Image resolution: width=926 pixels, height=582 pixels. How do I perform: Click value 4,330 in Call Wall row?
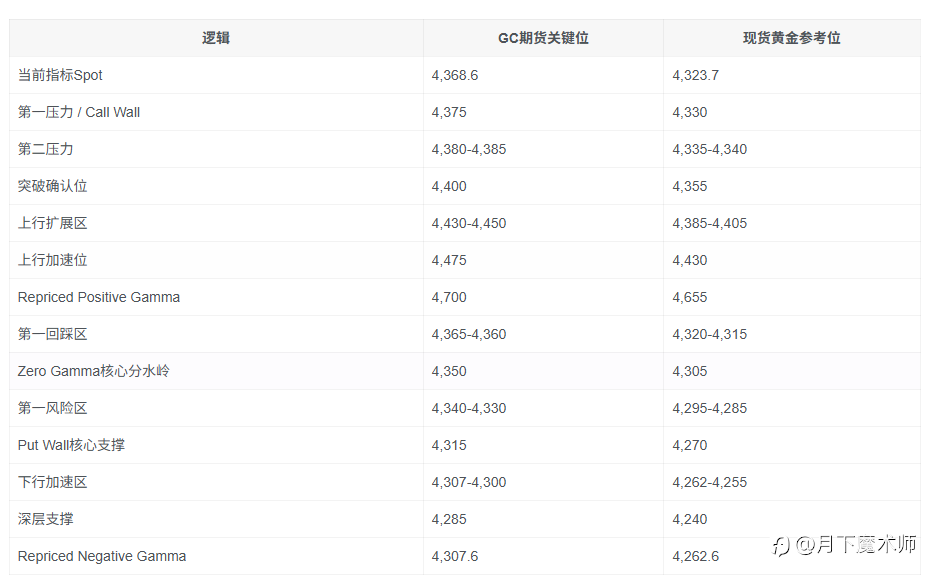[690, 113]
